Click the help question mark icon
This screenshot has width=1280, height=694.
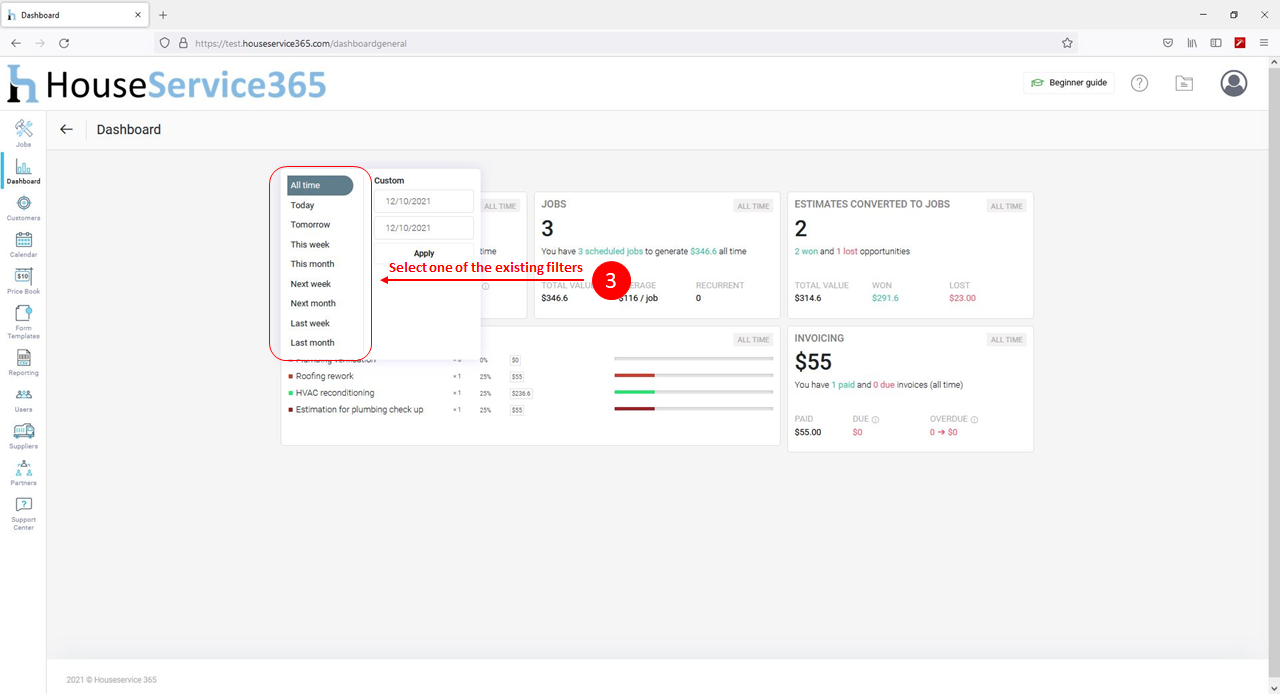[1139, 83]
